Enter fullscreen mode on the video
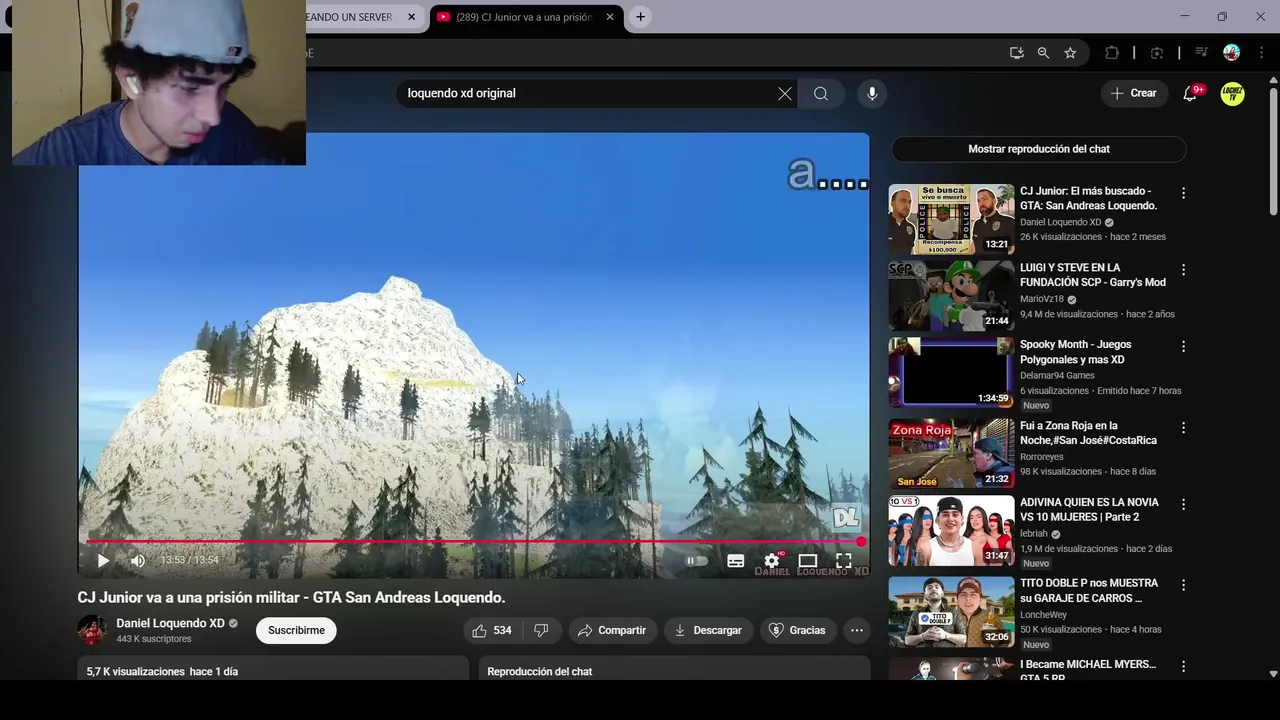This screenshot has height=720, width=1280. [x=843, y=561]
